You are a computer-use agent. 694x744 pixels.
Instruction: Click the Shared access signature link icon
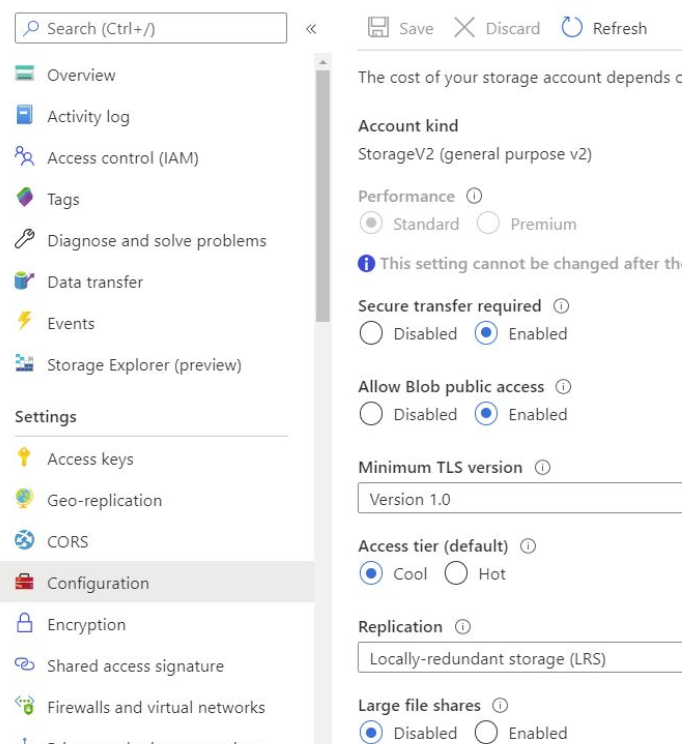(x=24, y=664)
